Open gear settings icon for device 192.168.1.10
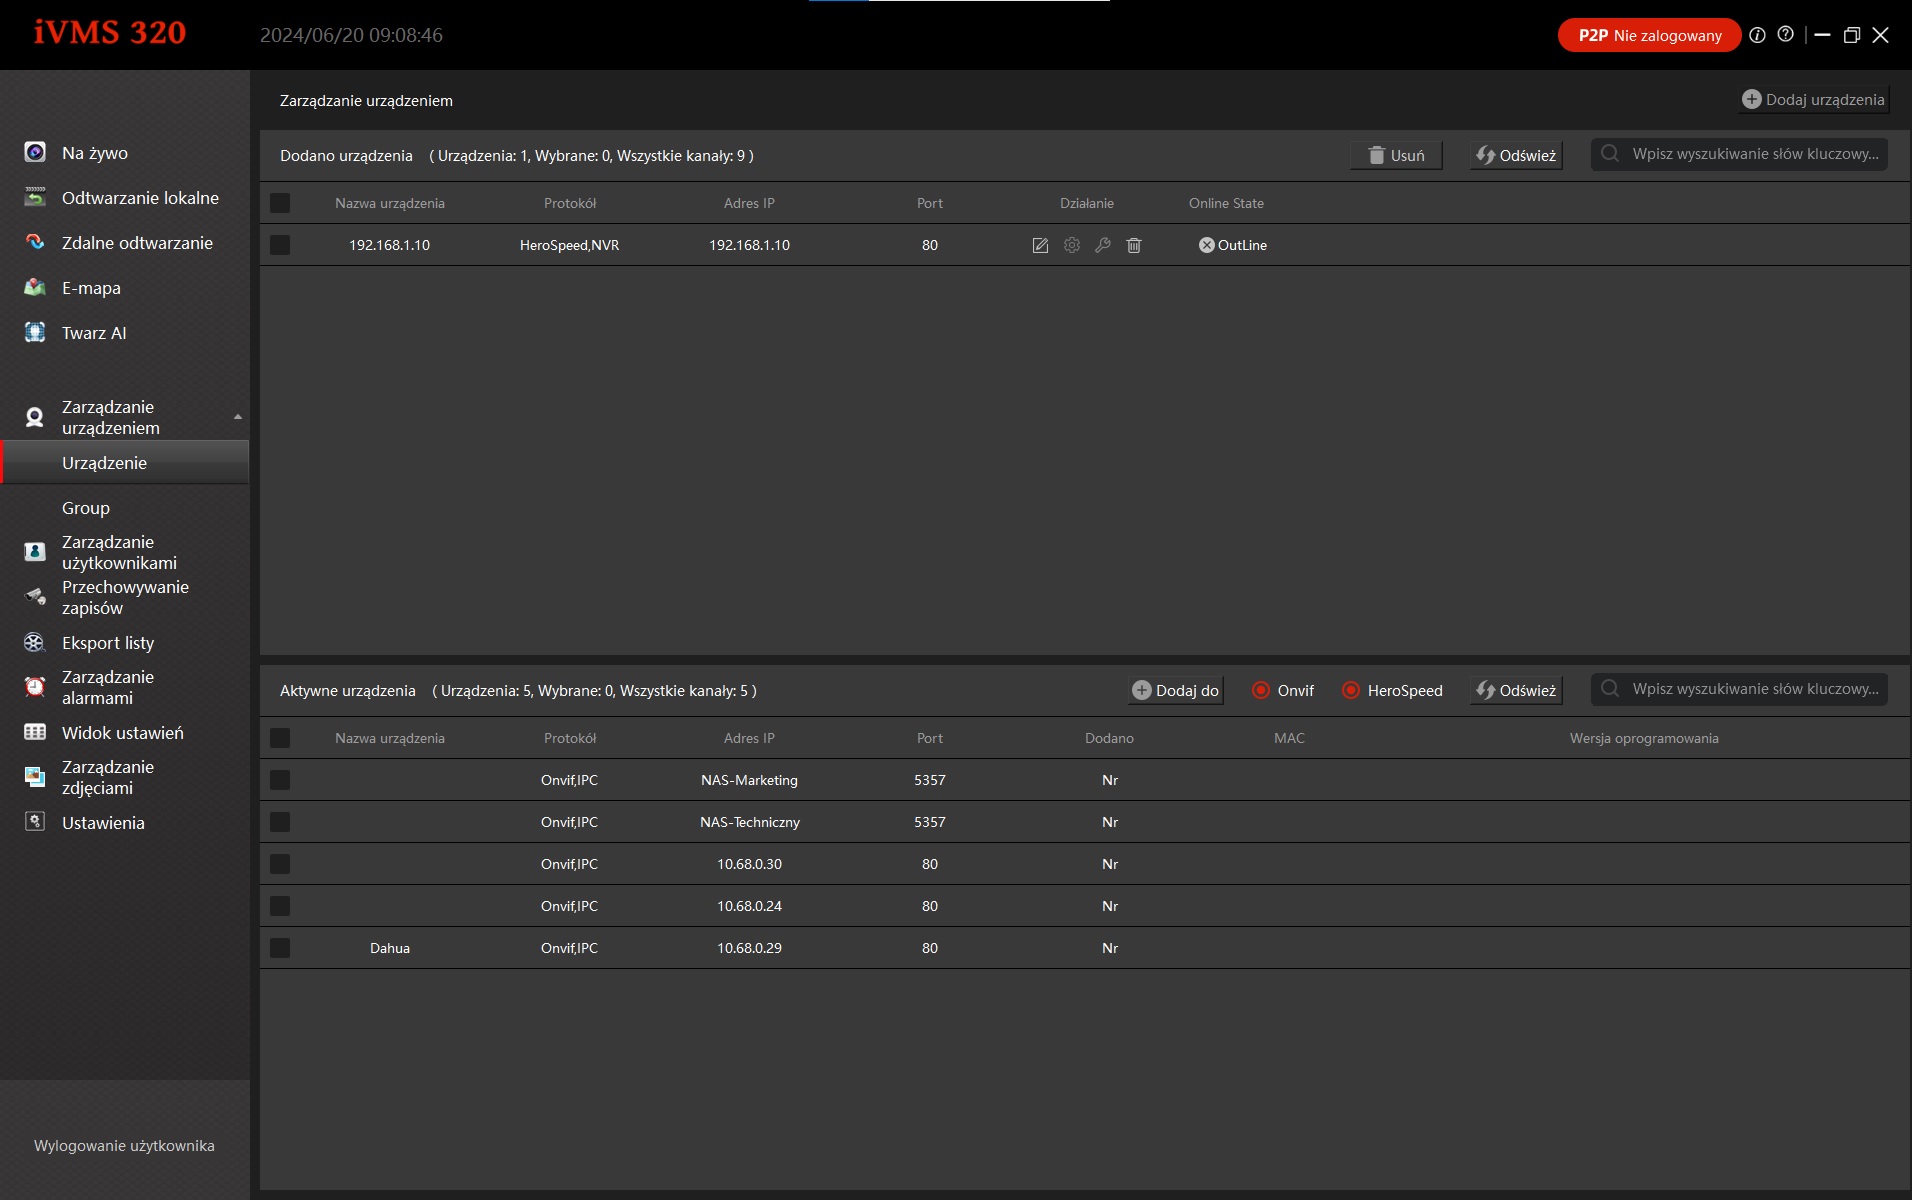 1072,245
